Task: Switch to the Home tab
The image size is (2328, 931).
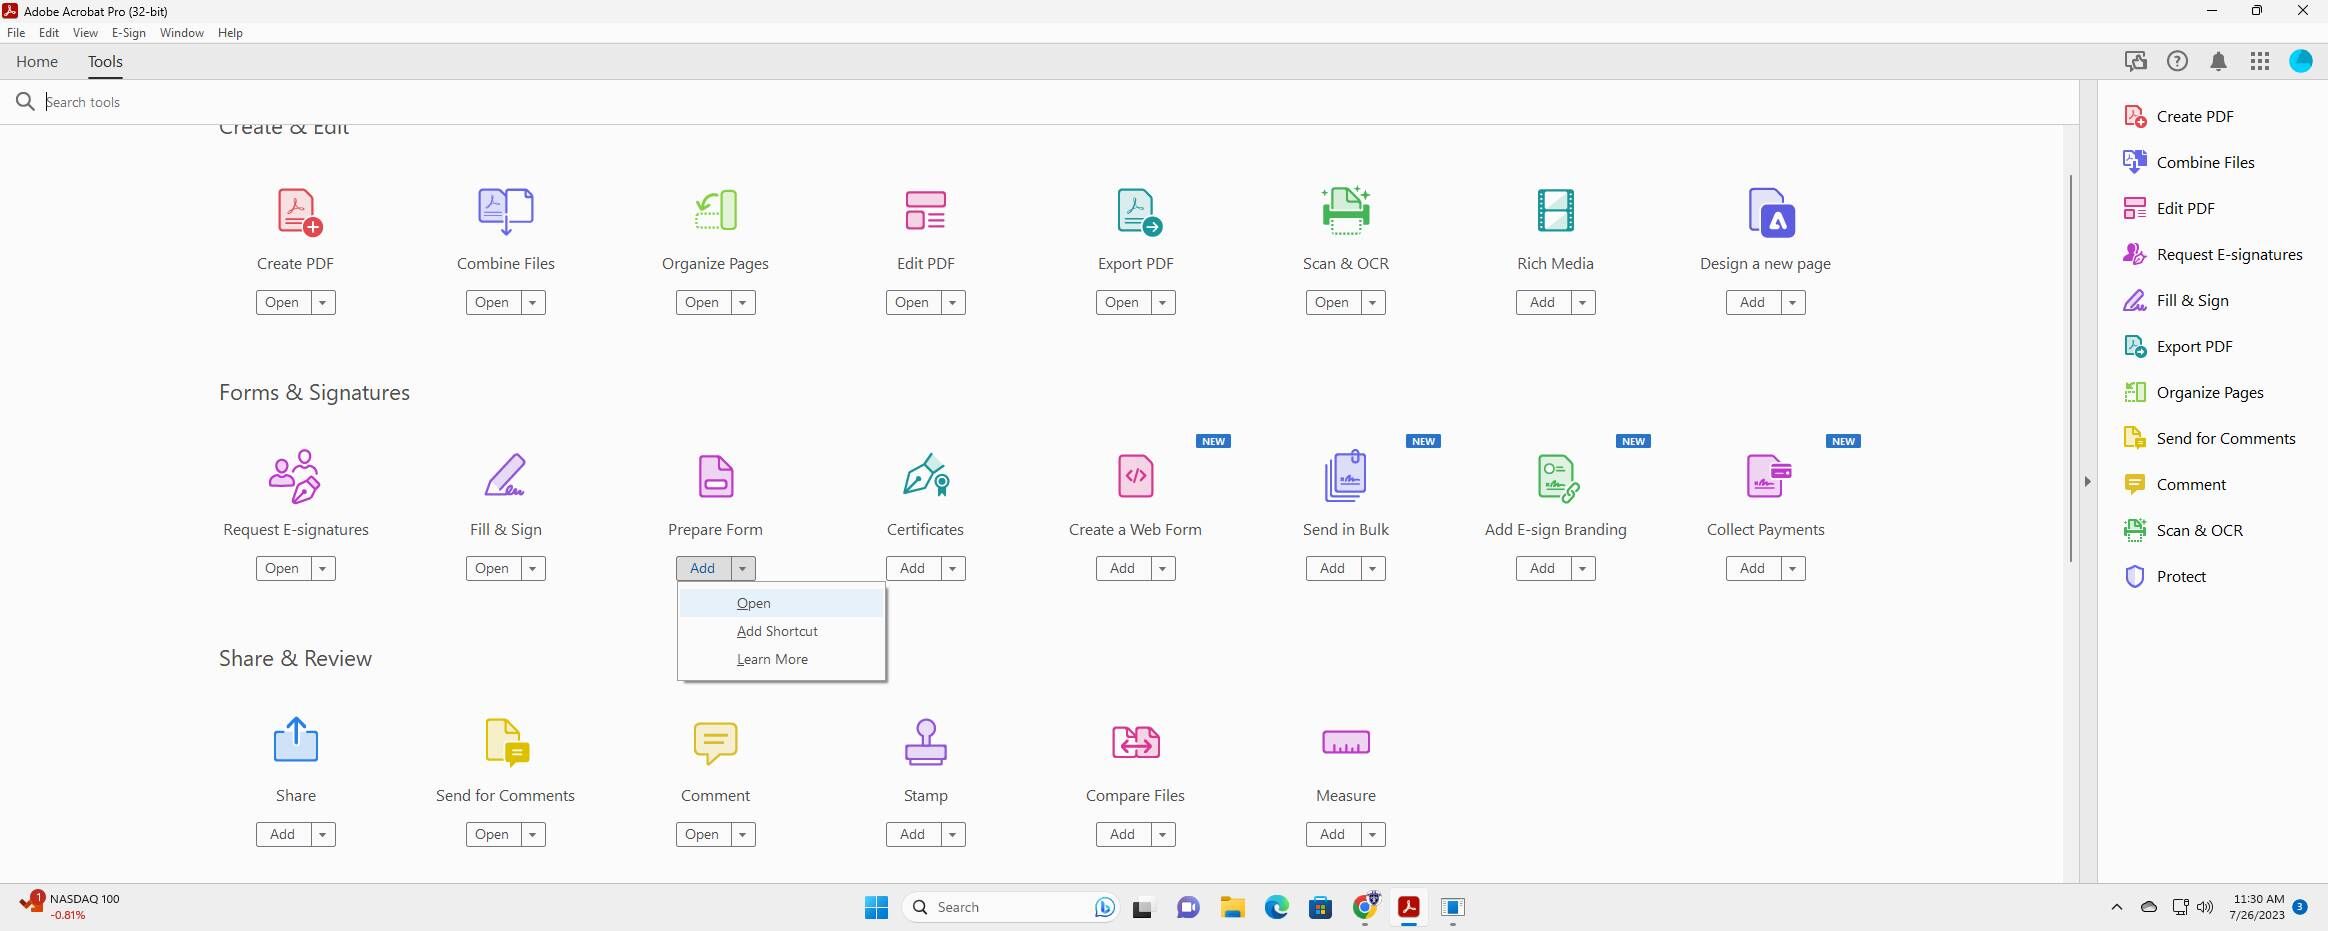Action: 37,61
